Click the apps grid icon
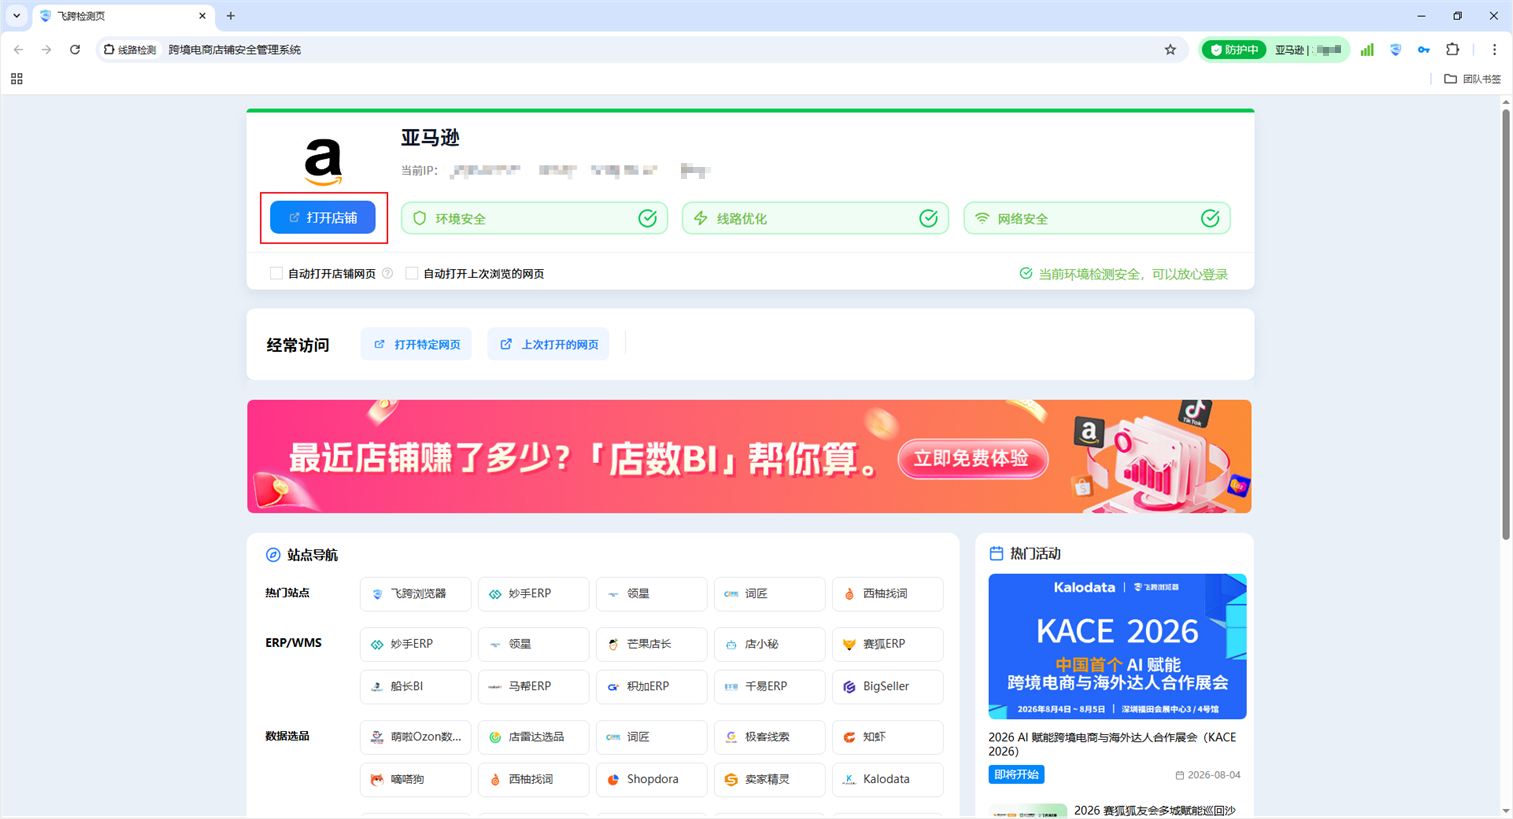Viewport: 1513px width, 819px height. click(x=17, y=79)
